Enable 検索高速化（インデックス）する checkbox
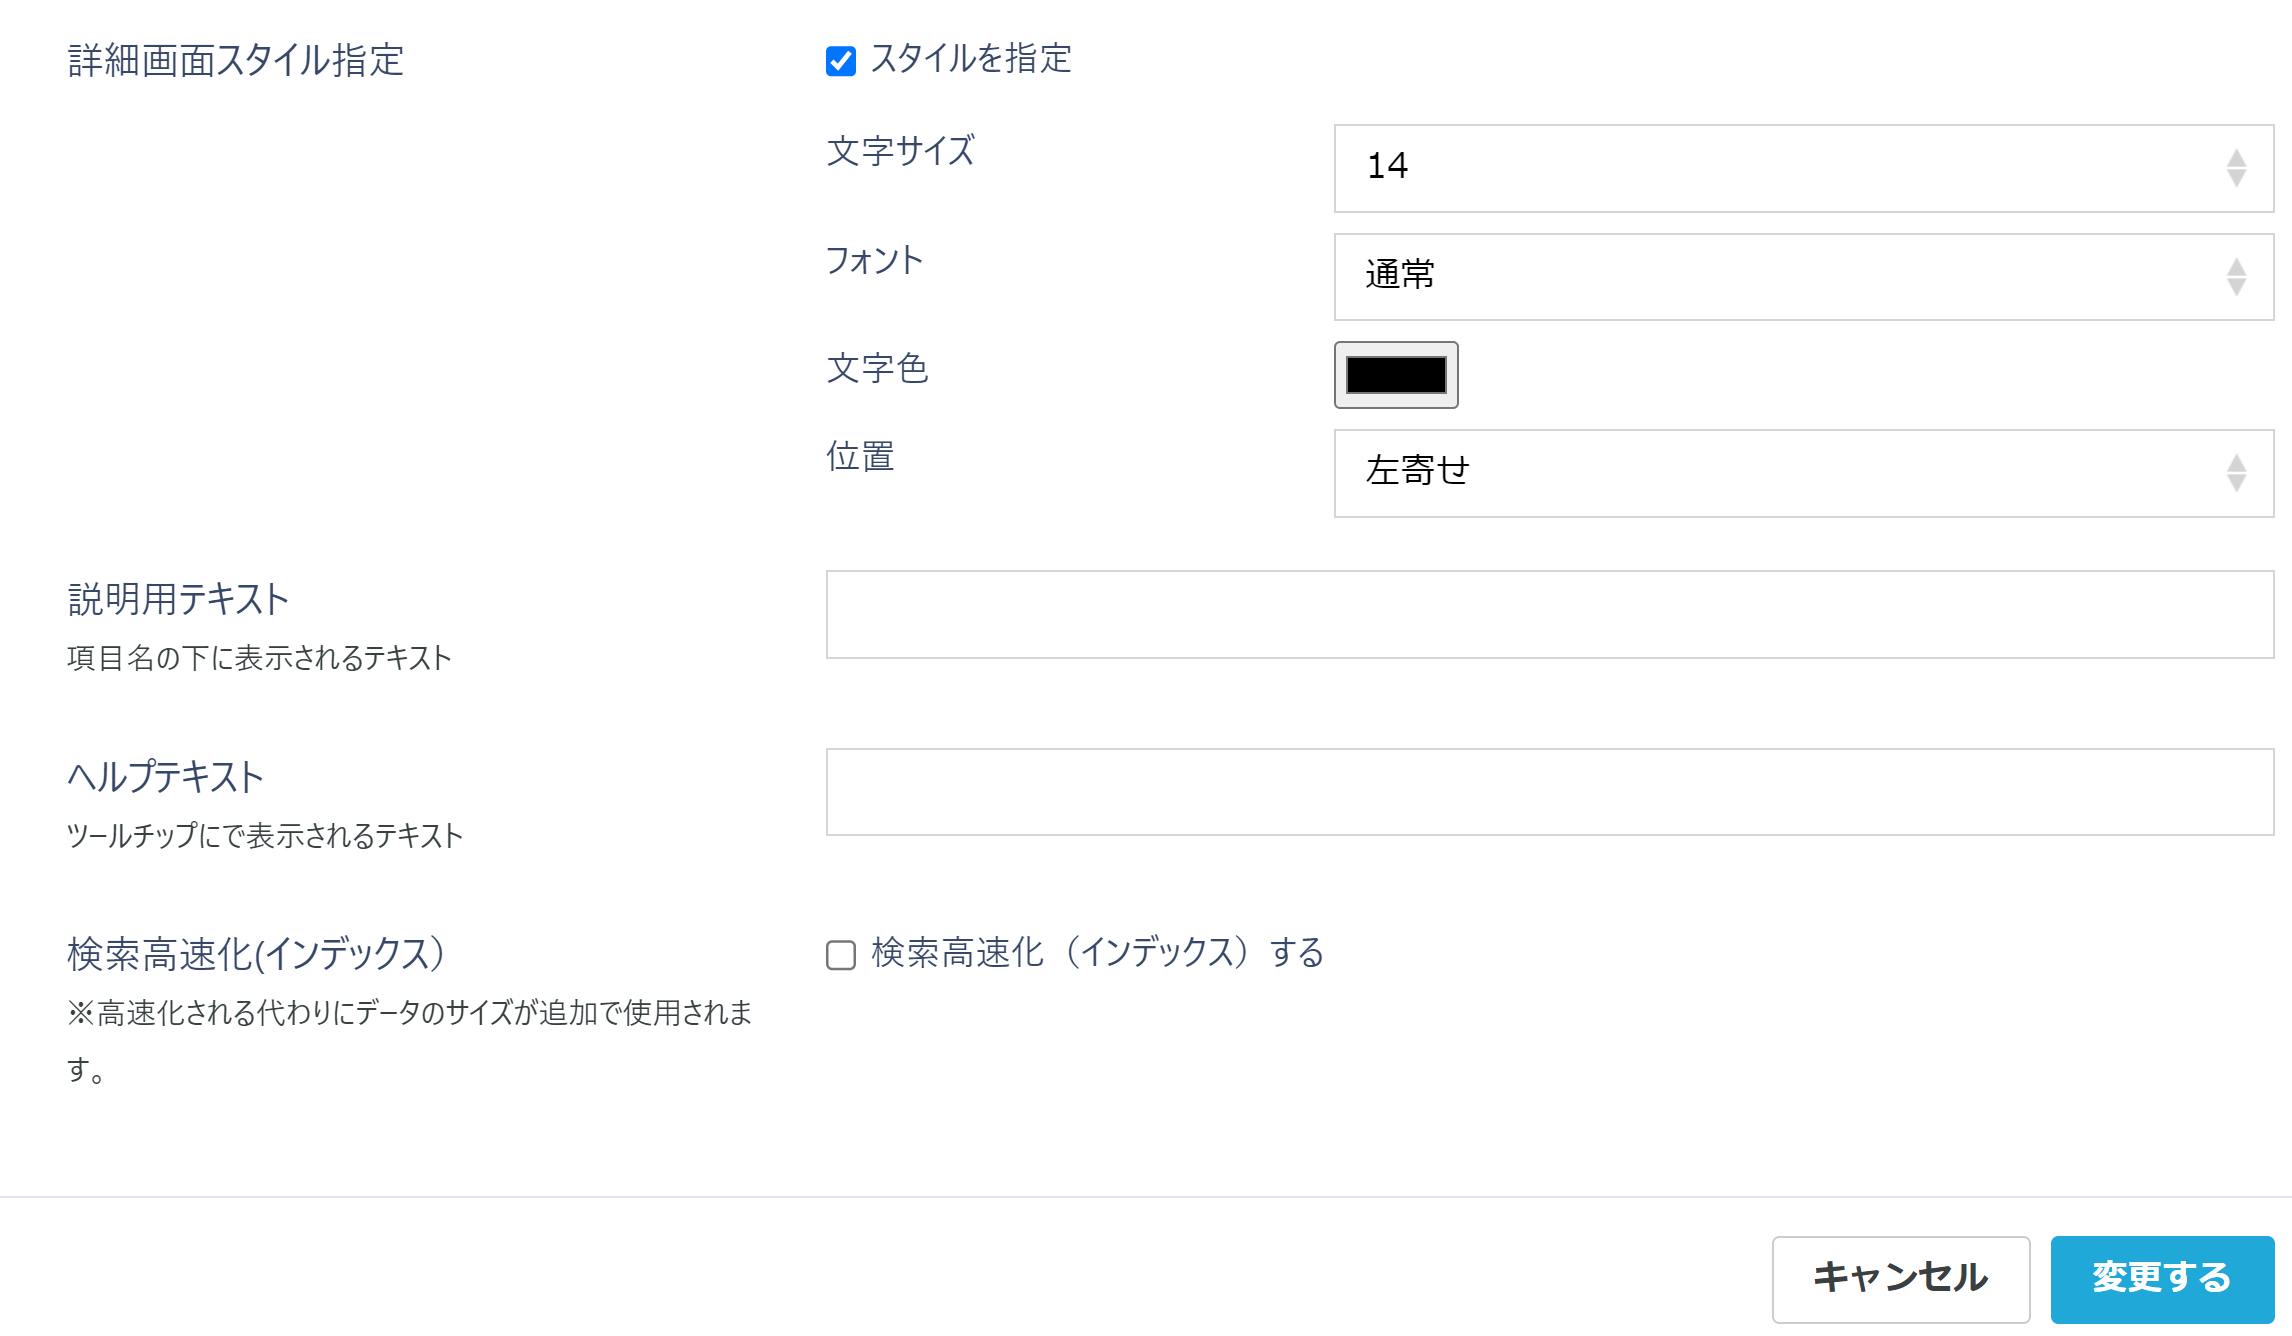The image size is (2292, 1336). coord(840,956)
